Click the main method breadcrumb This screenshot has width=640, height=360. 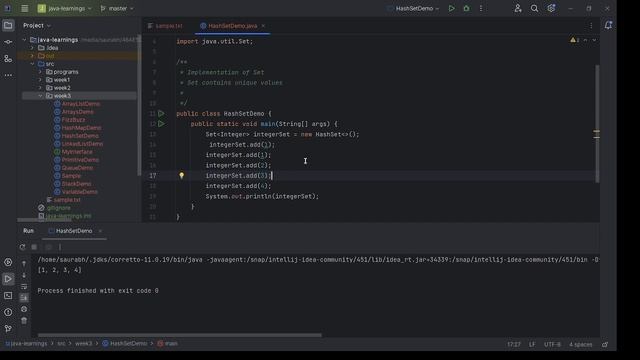(168, 344)
